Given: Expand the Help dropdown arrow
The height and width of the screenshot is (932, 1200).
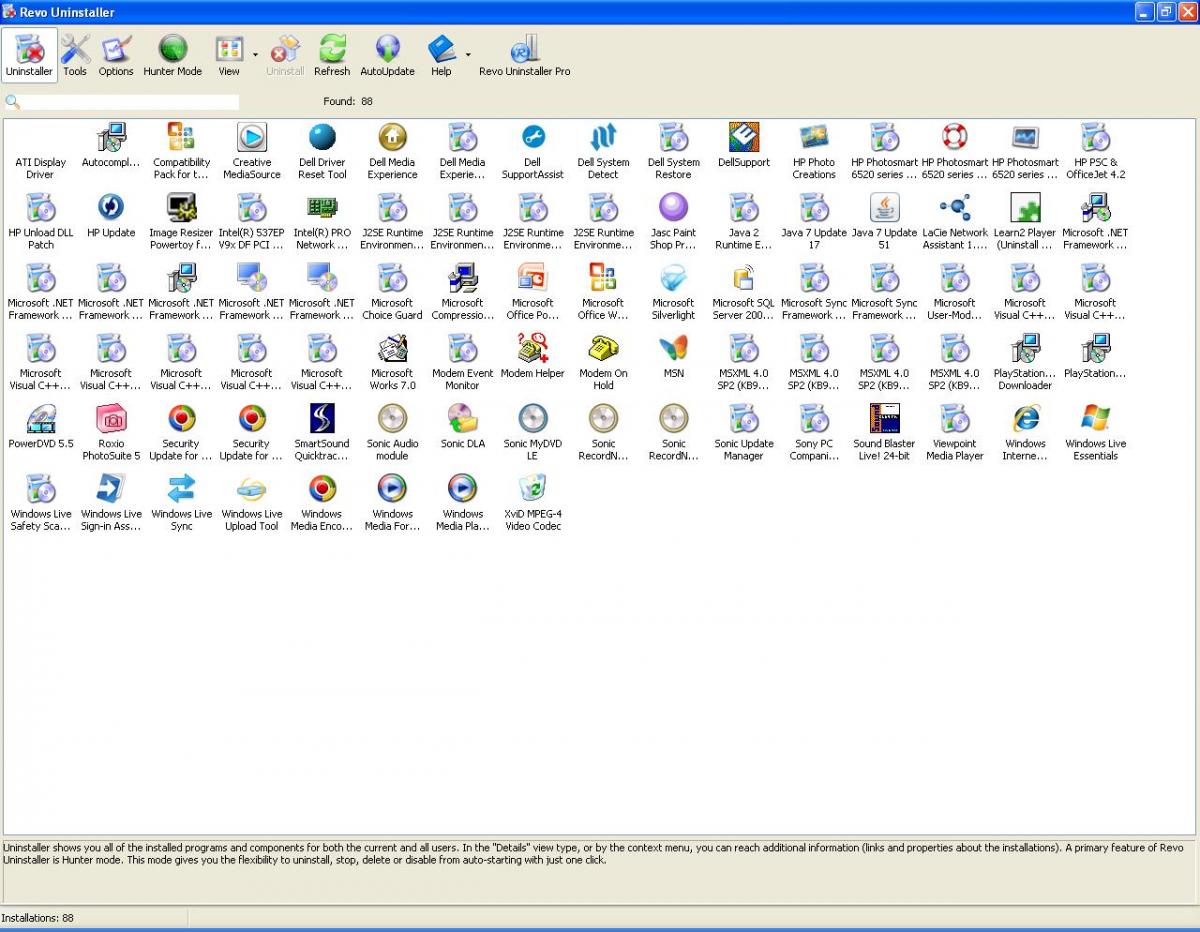Looking at the screenshot, I should (x=468, y=55).
